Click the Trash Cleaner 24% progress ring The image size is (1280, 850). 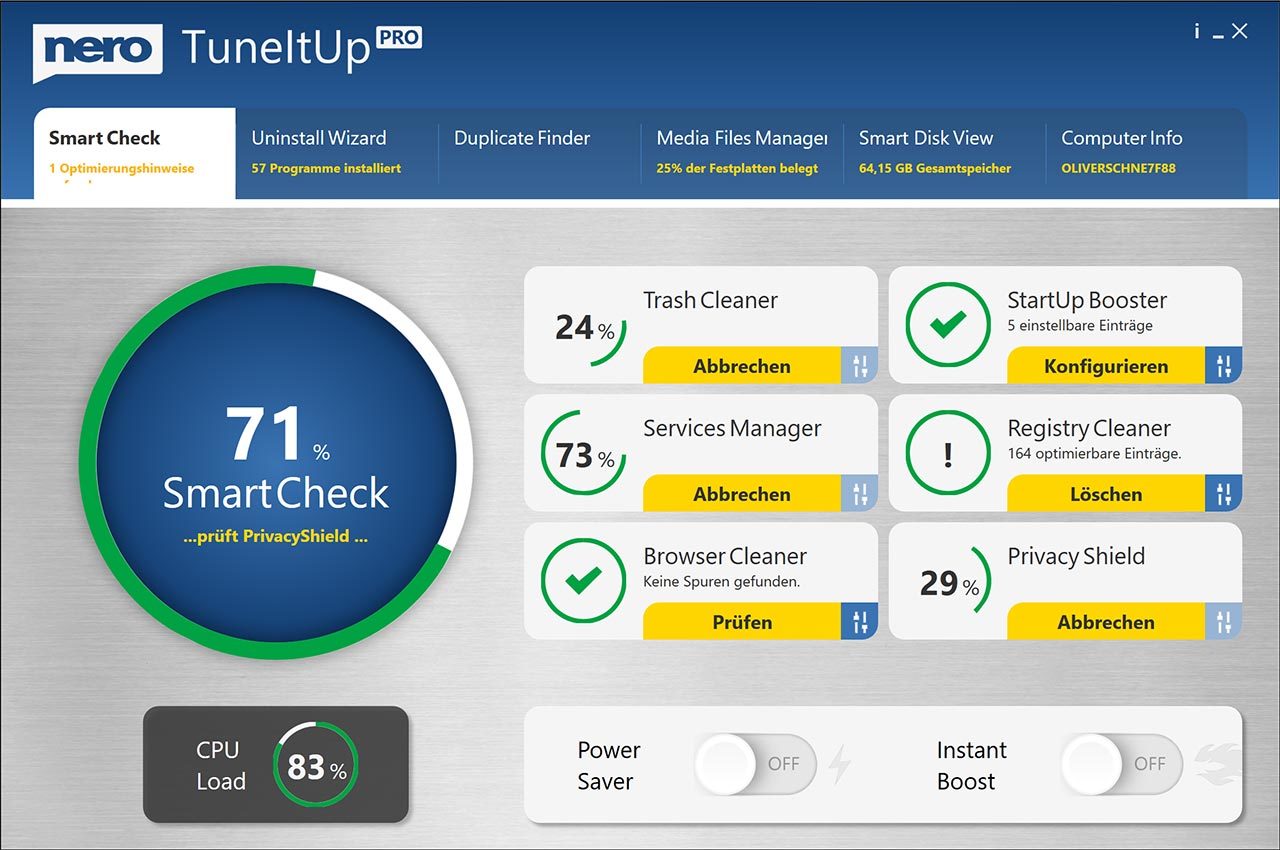(586, 326)
